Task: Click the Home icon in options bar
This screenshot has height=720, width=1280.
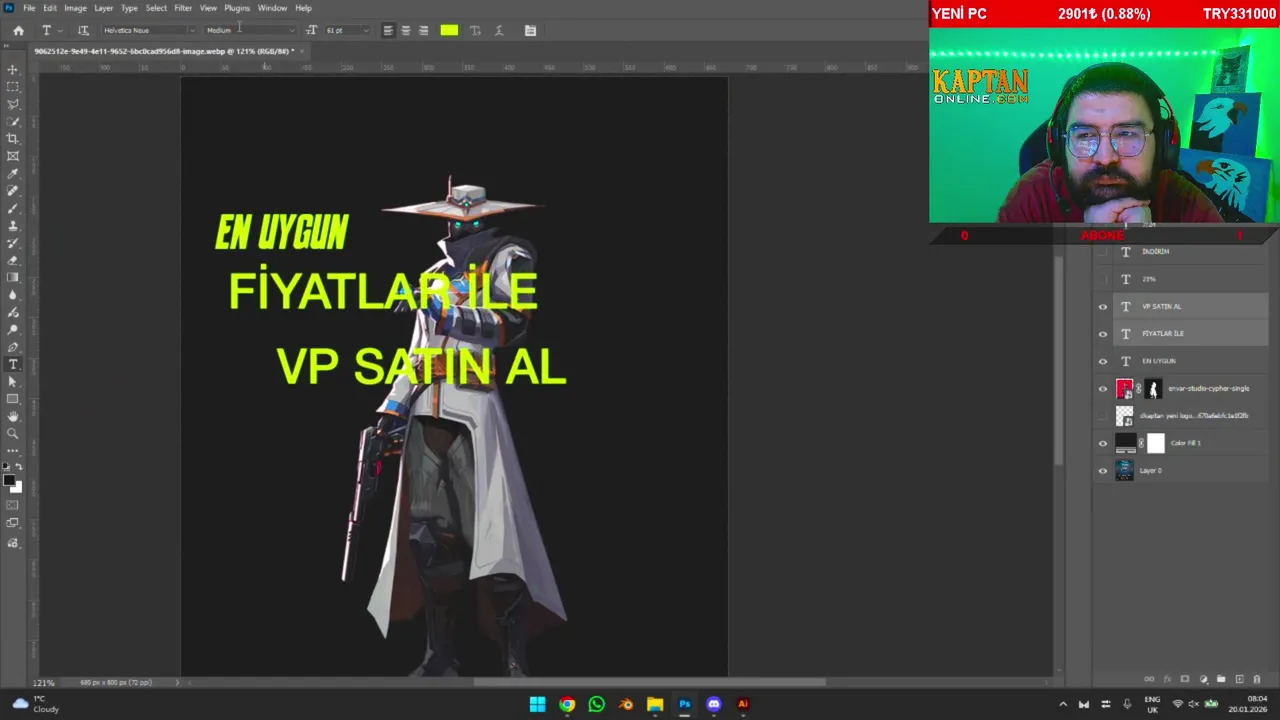Action: (18, 30)
